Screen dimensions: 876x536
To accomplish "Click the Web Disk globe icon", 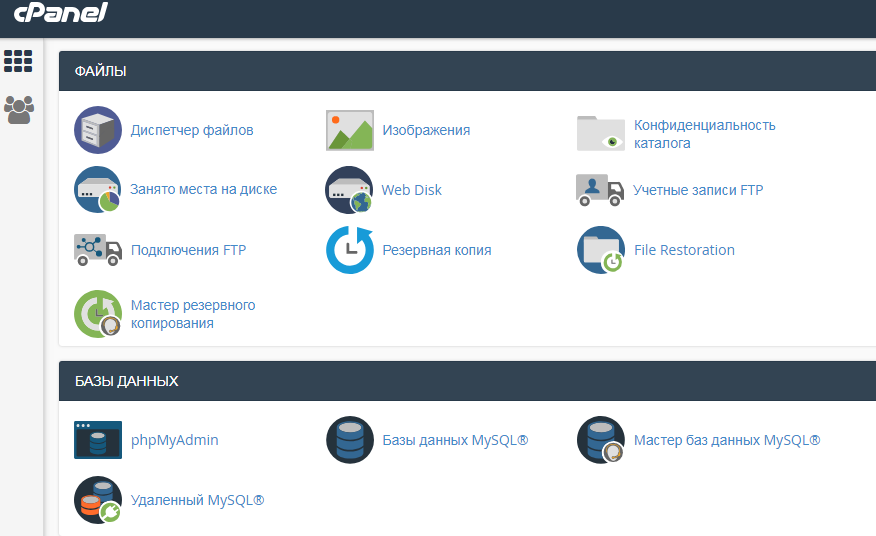I will point(349,190).
